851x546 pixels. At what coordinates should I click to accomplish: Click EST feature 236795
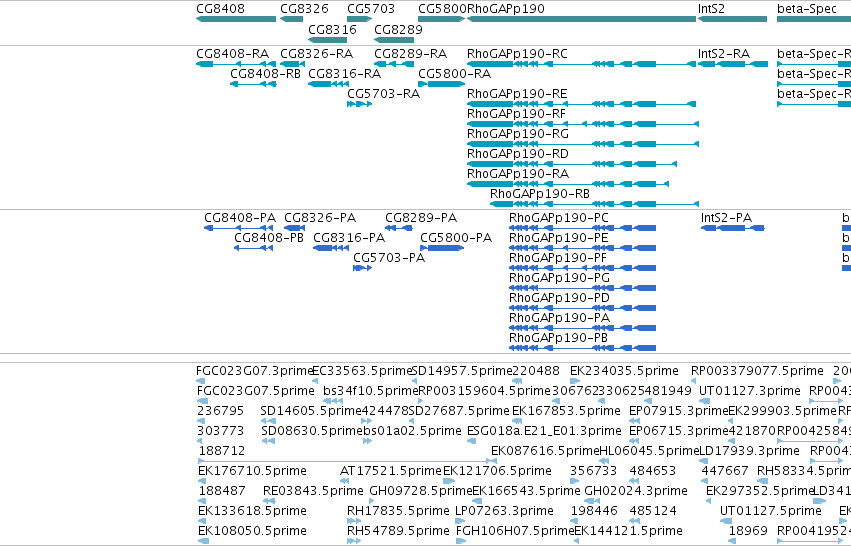coord(201,422)
